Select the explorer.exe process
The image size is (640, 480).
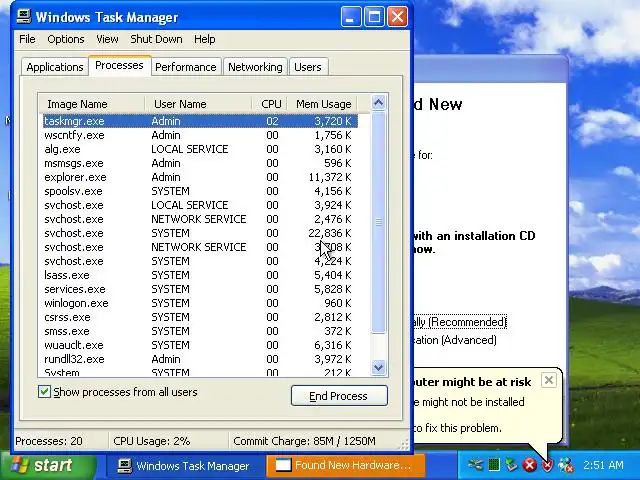pos(200,177)
